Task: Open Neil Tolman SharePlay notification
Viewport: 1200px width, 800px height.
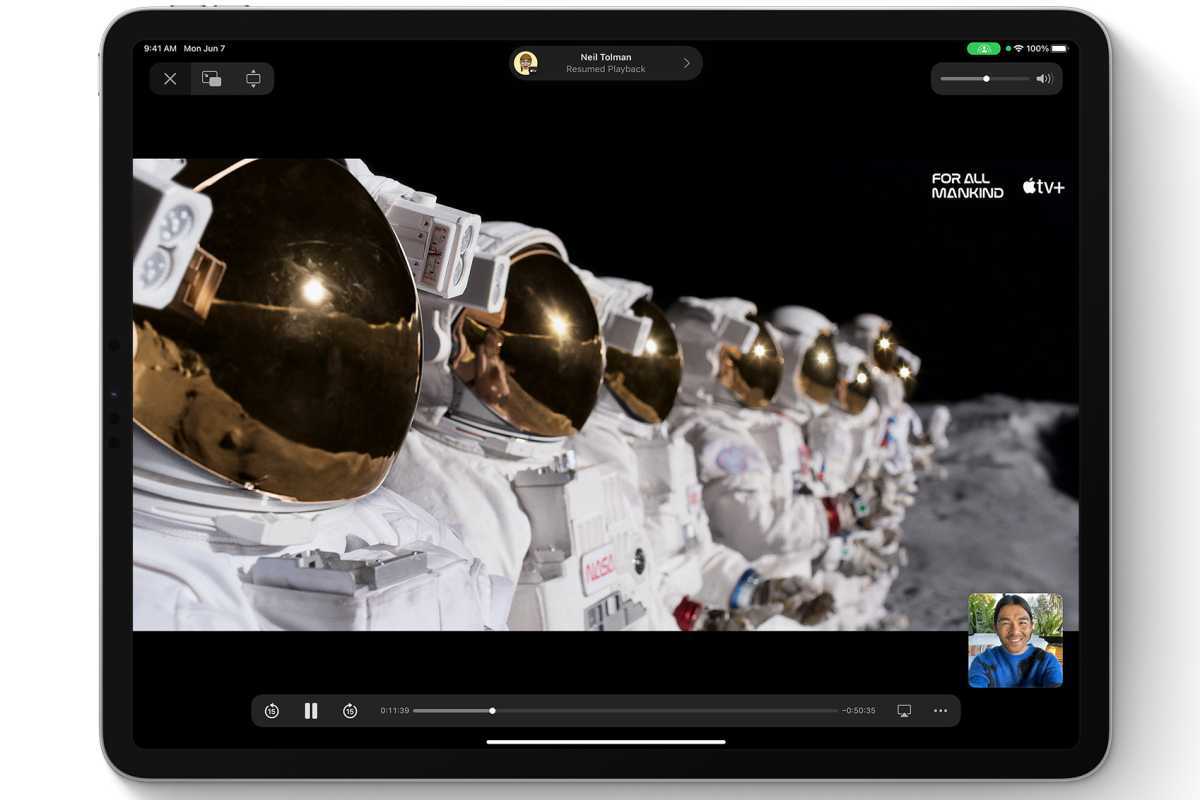Action: click(x=605, y=63)
